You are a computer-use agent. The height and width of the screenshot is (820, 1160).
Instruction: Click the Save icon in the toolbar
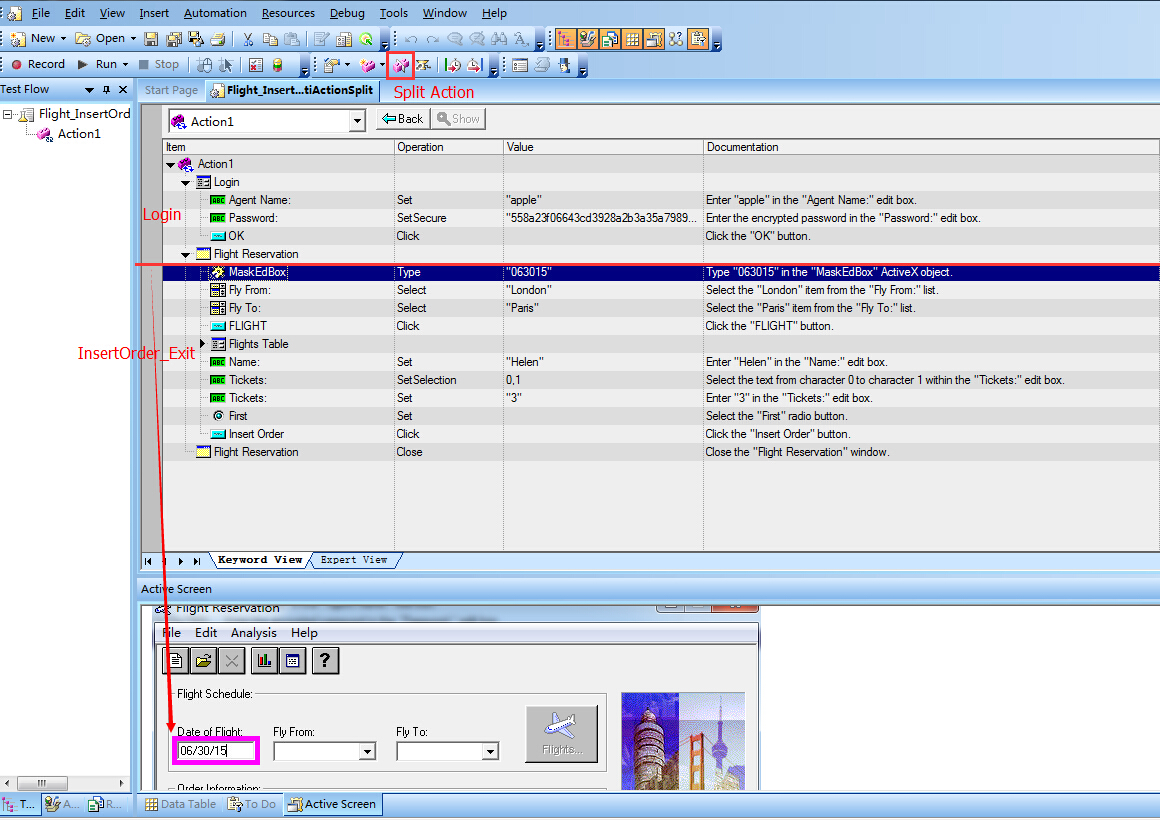click(151, 39)
